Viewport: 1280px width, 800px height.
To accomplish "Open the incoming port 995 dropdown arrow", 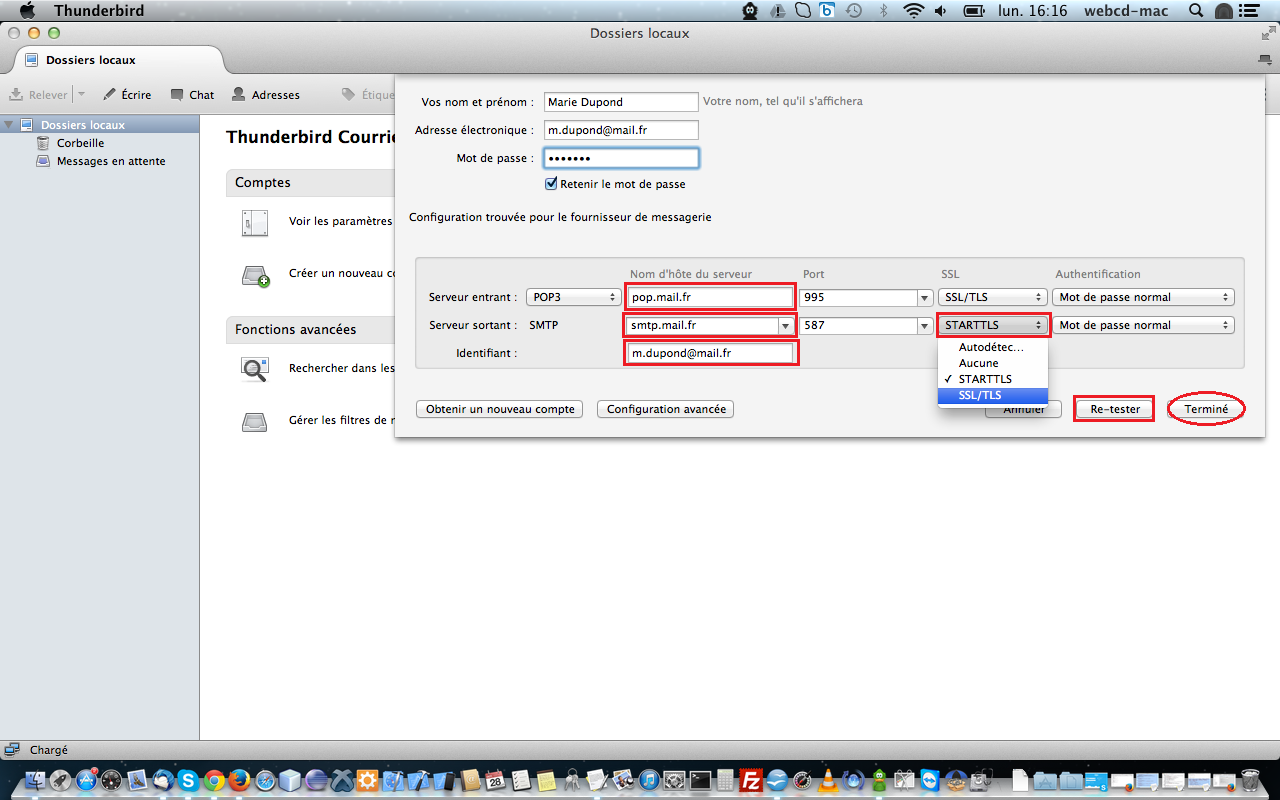I will click(926, 298).
